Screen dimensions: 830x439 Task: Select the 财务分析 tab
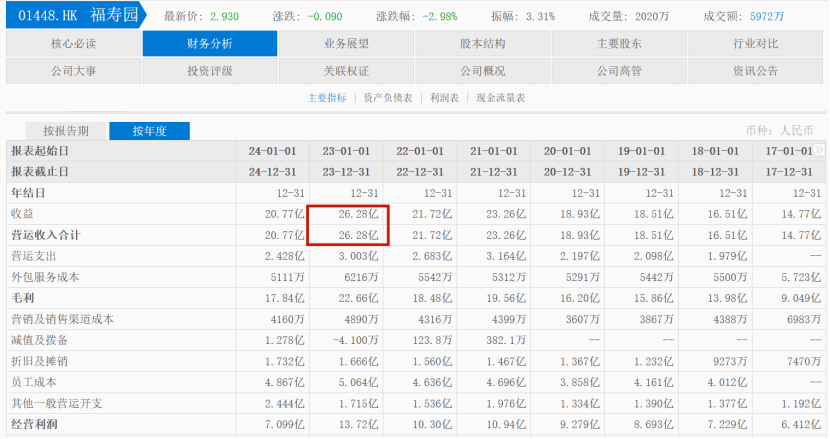(x=209, y=44)
